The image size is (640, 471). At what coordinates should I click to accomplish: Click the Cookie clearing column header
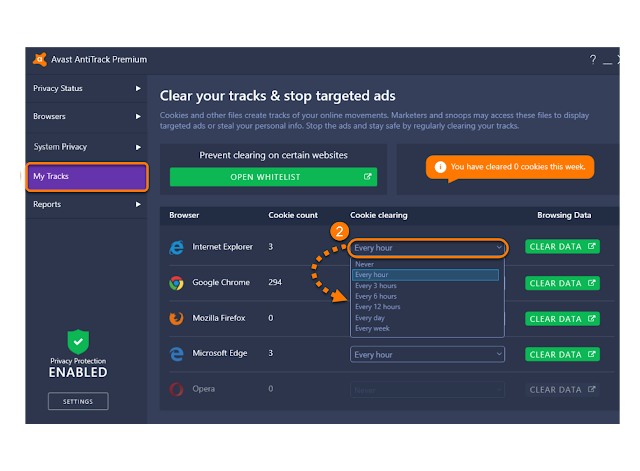[378, 215]
